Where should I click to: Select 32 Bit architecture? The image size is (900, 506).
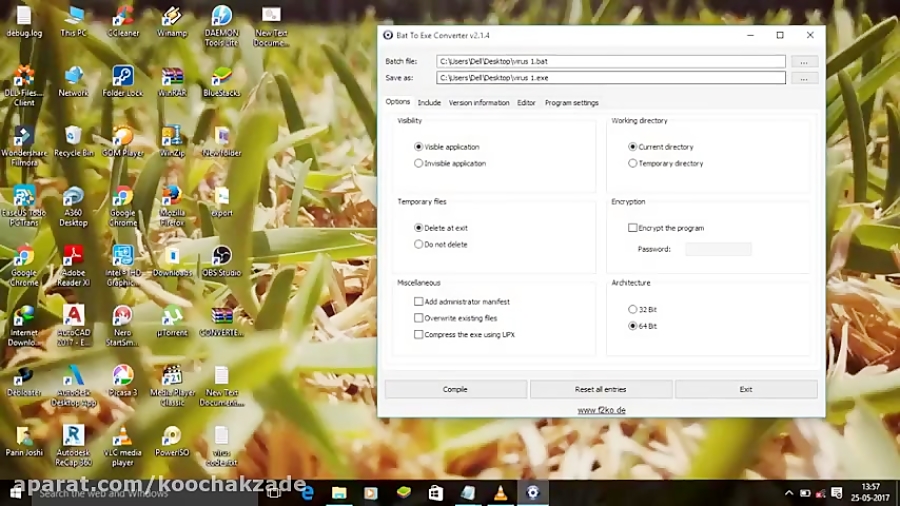pos(642,309)
